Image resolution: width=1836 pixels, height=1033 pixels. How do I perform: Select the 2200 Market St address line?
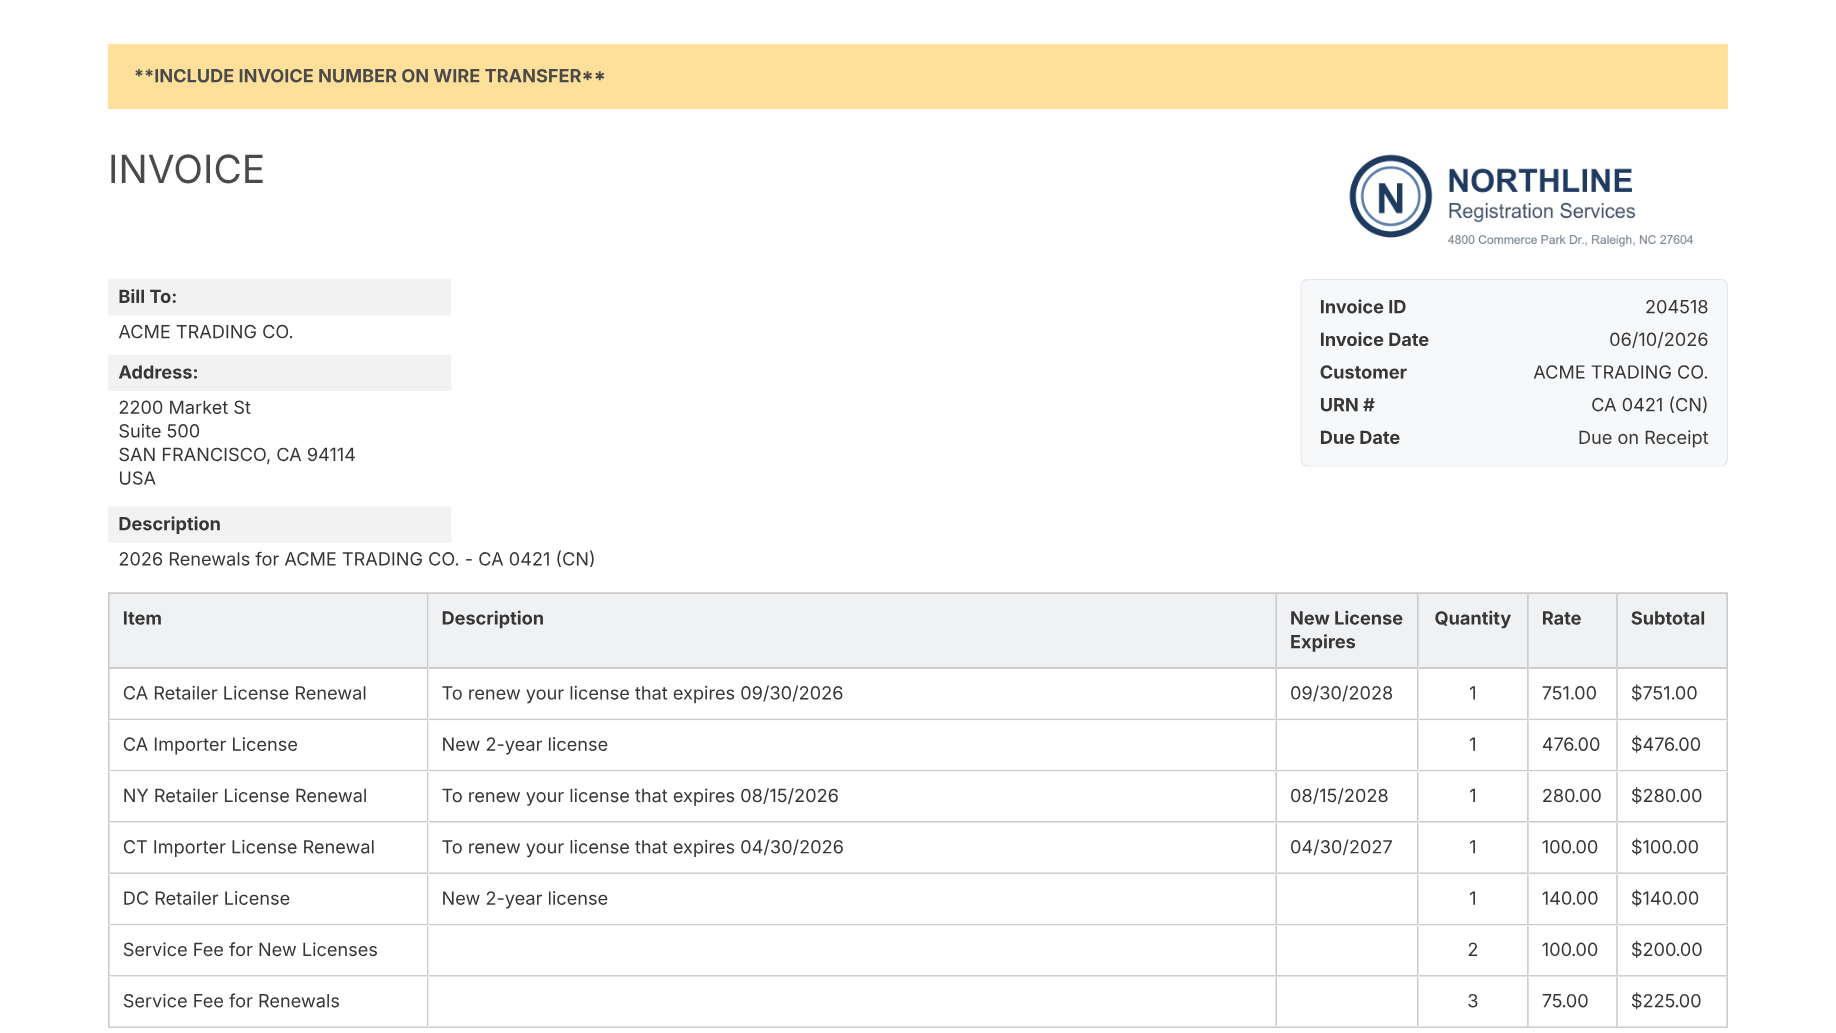184,408
